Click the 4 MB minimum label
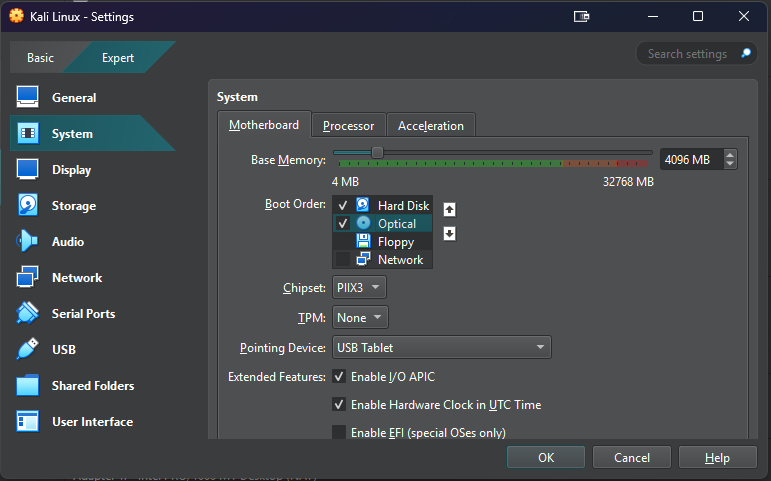 [345, 182]
